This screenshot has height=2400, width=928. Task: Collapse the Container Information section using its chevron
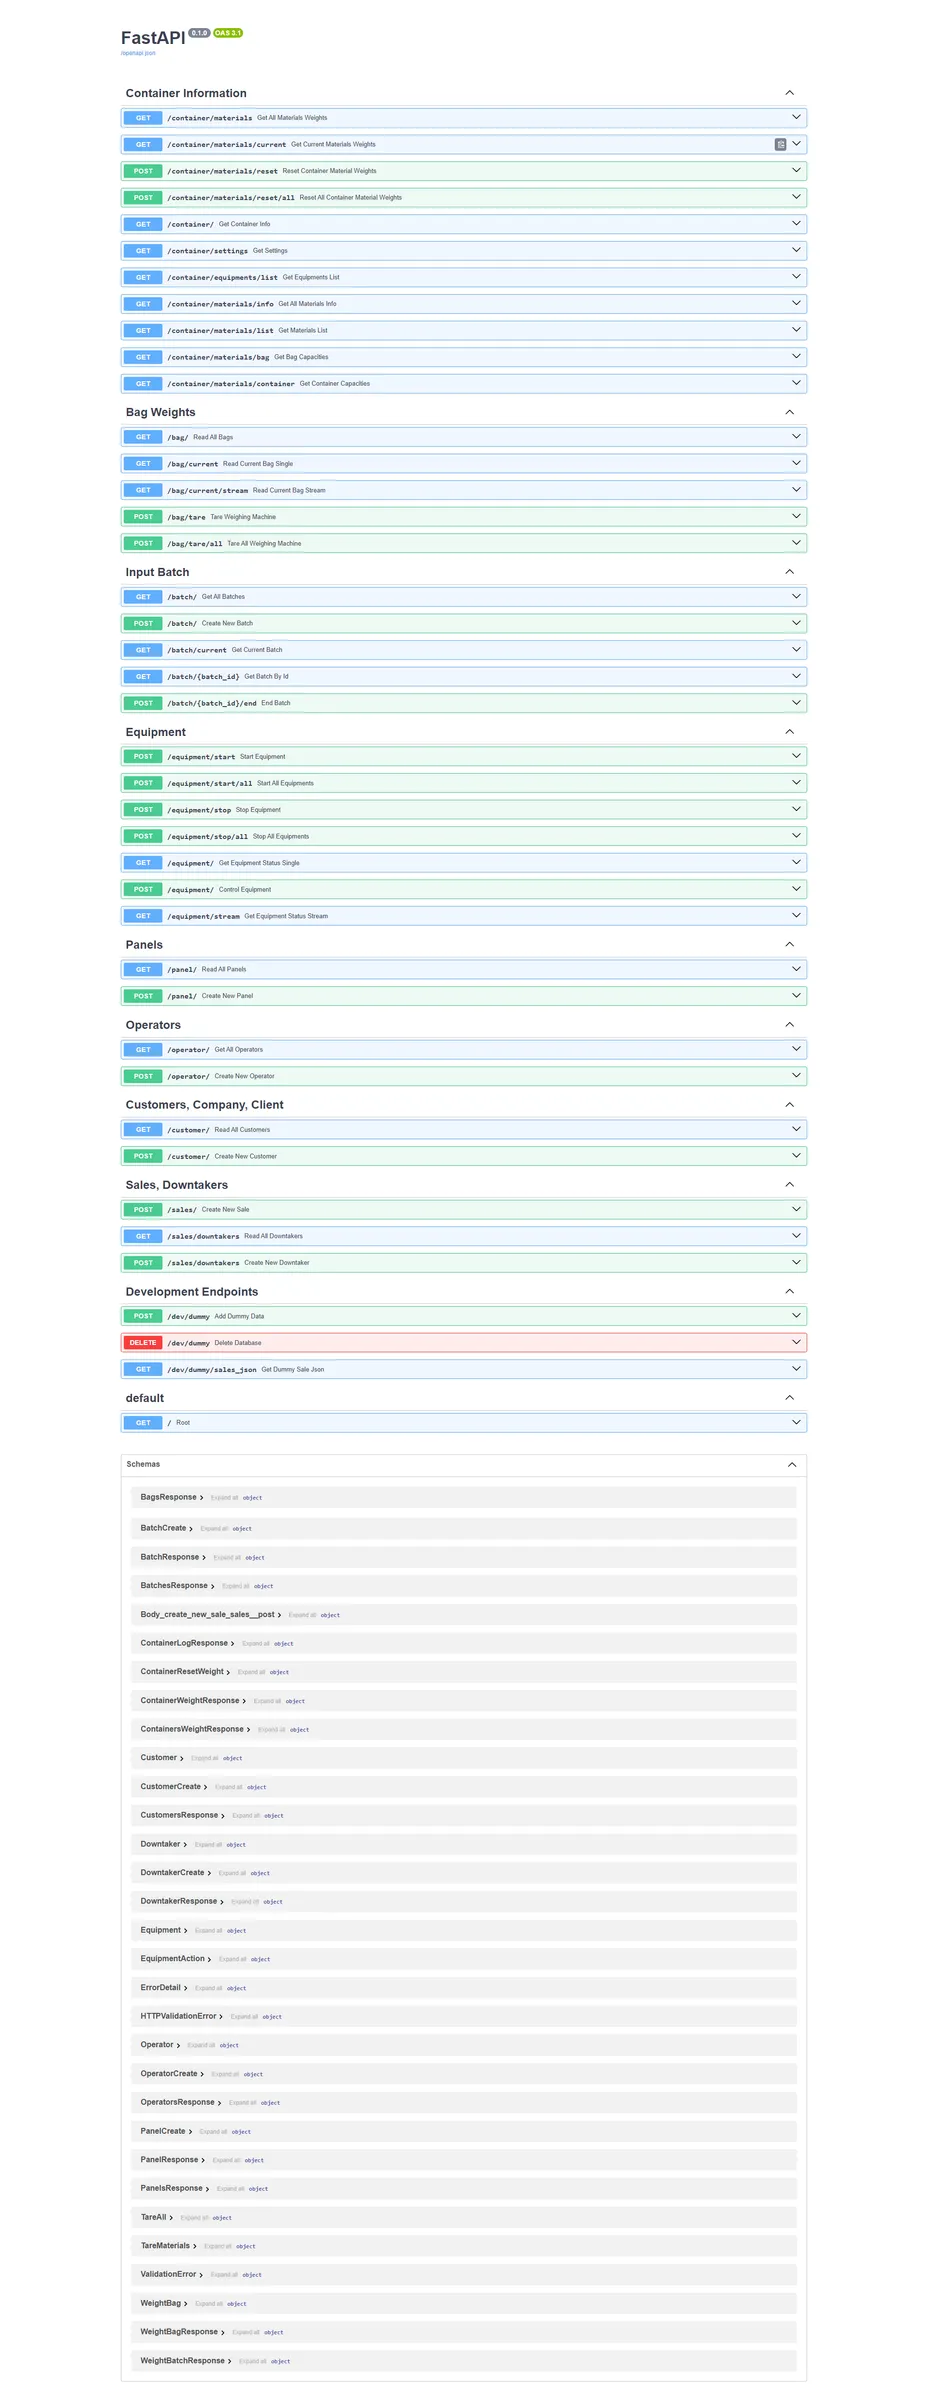tap(789, 93)
